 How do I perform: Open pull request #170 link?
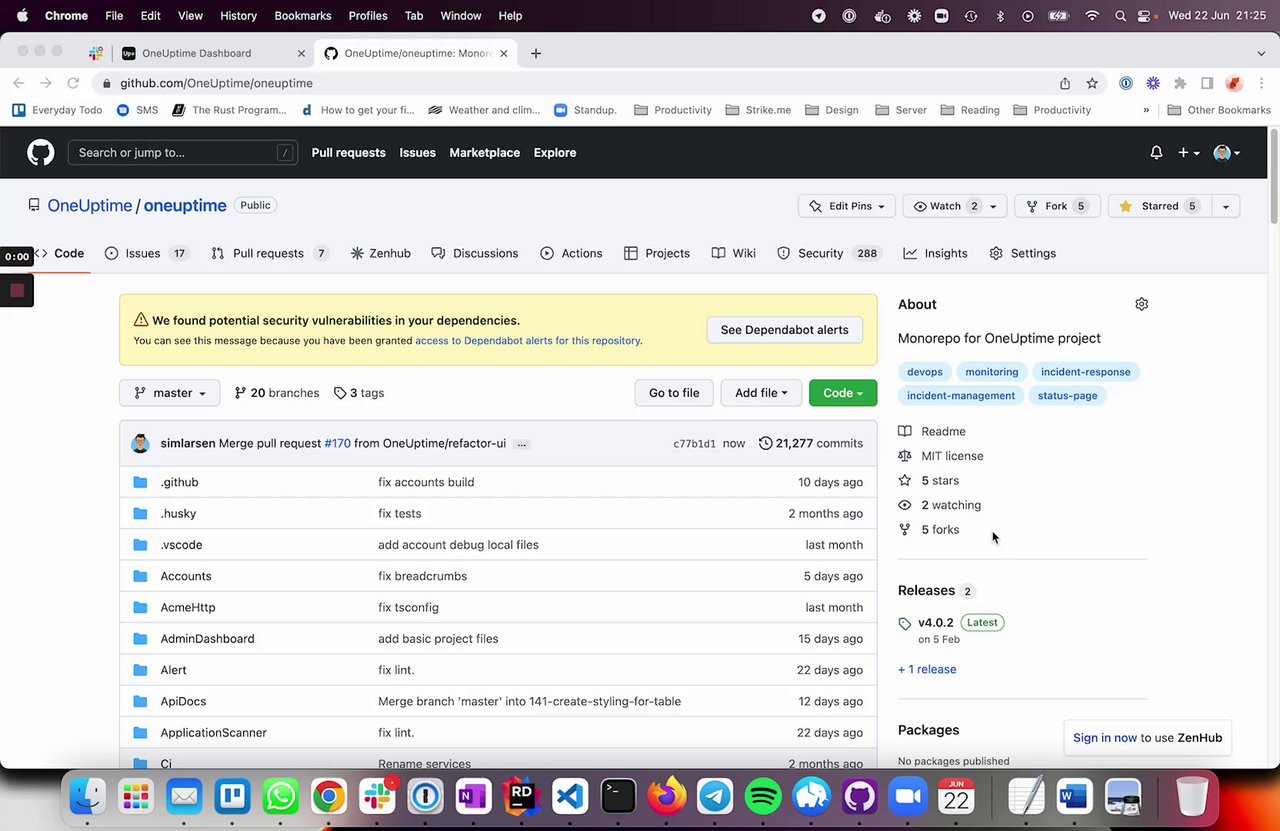coord(337,443)
